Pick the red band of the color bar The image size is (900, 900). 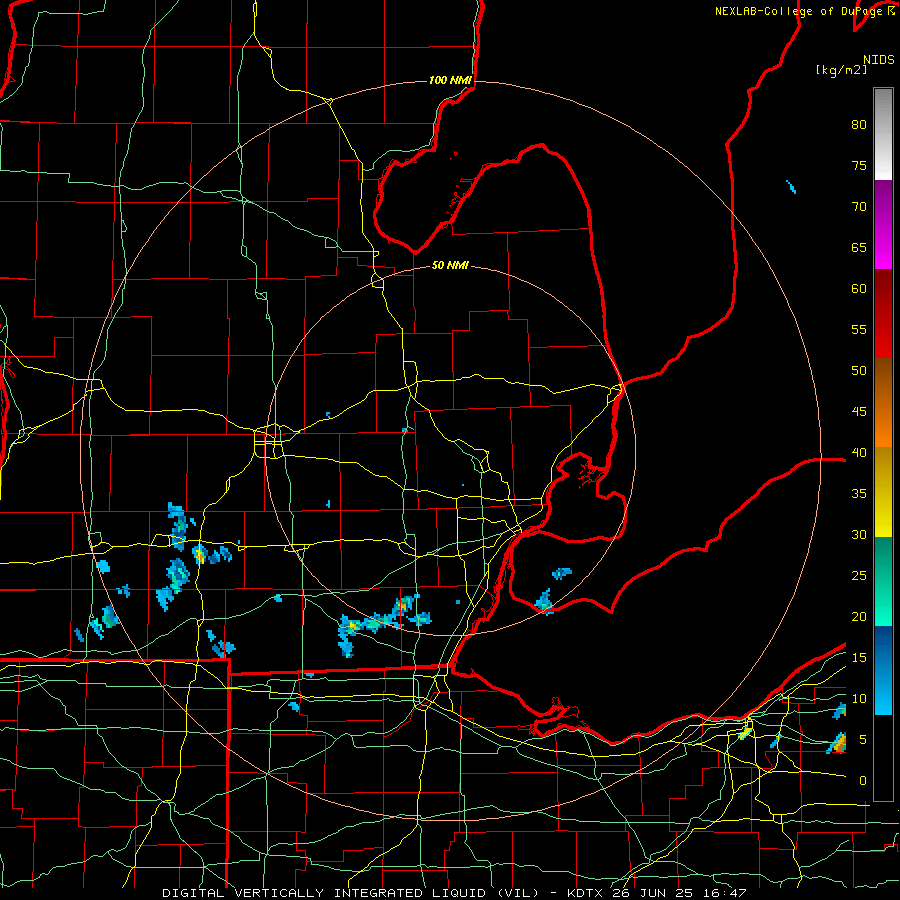(883, 314)
